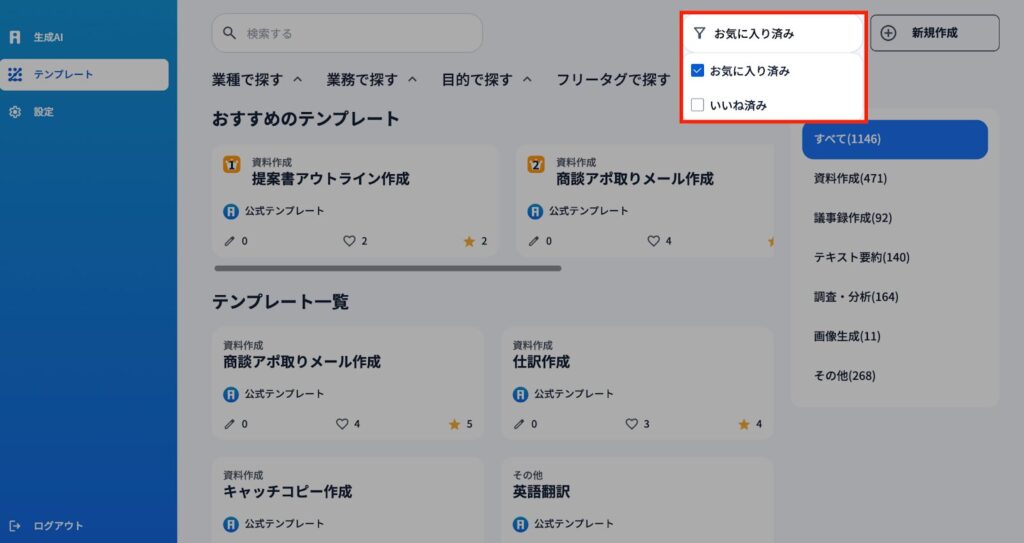Viewport: 1024px width, 543px height.
Task: Click the rank 2 badge icon
Action: 536,164
